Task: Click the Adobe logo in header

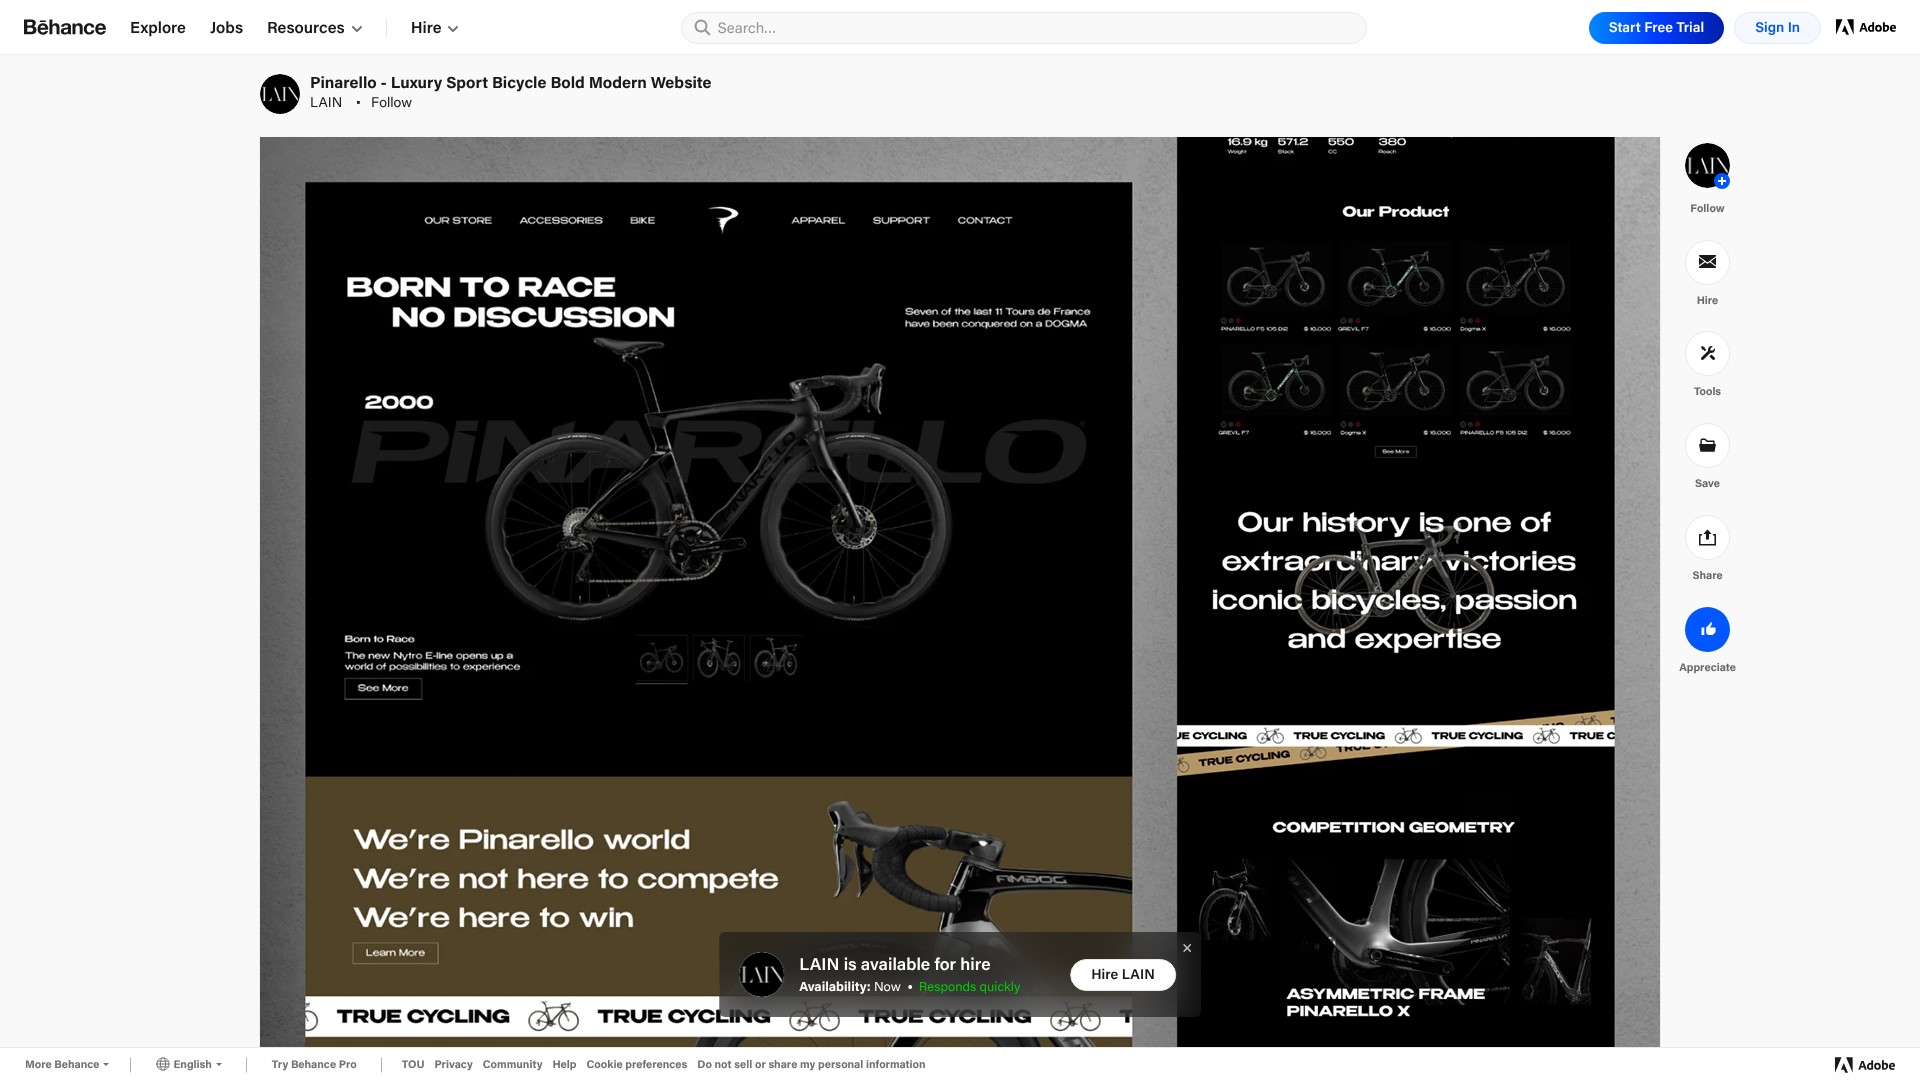Action: [x=1865, y=28]
